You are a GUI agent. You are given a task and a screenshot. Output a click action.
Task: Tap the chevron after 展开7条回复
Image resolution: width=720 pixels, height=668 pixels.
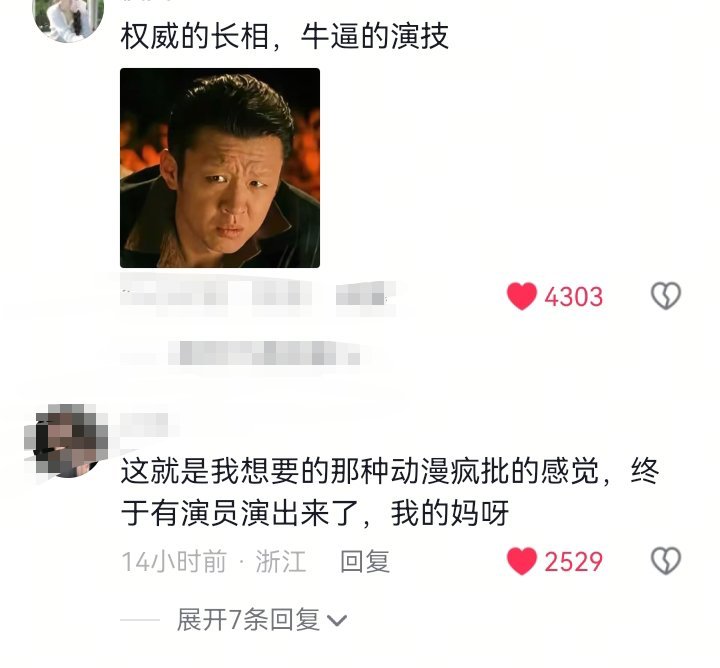point(337,621)
